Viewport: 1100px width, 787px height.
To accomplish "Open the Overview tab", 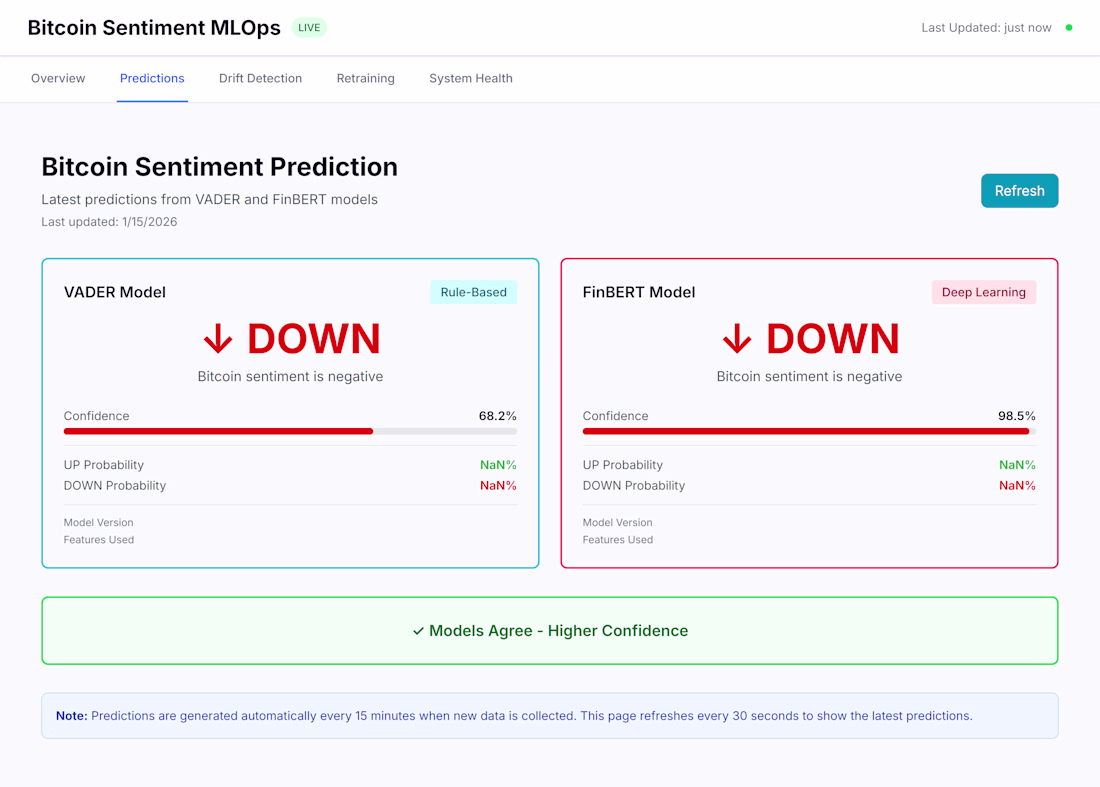I will tap(58, 78).
